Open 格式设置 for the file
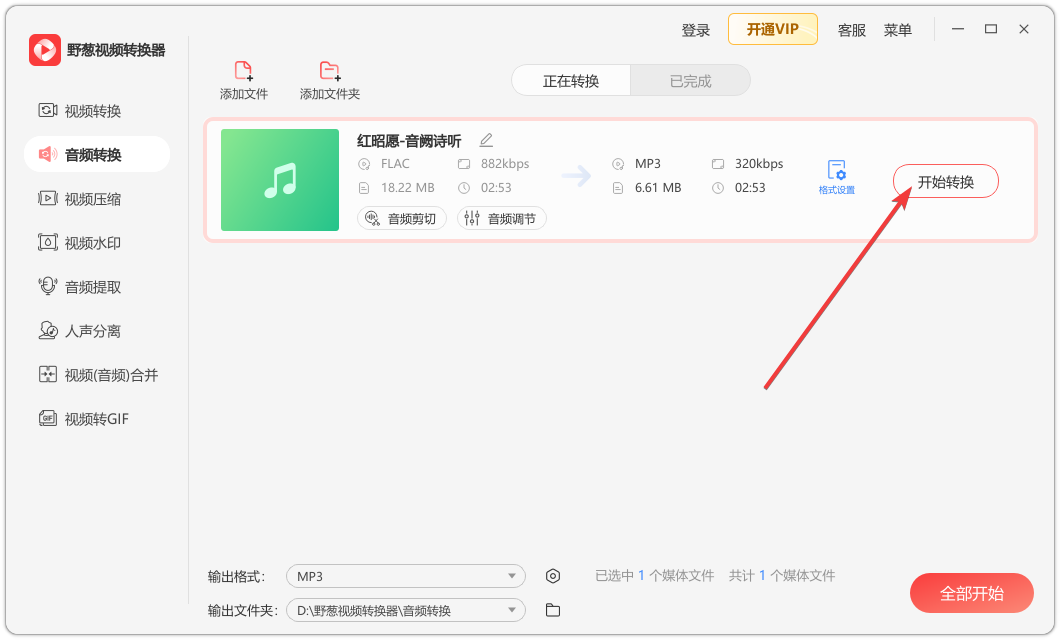This screenshot has height=640, width=1060. pyautogui.click(x=837, y=174)
